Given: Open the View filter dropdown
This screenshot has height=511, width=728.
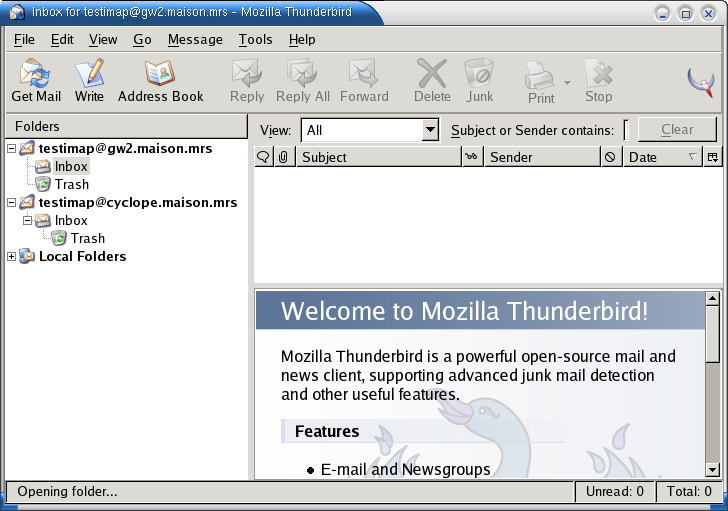Looking at the screenshot, I should point(430,130).
